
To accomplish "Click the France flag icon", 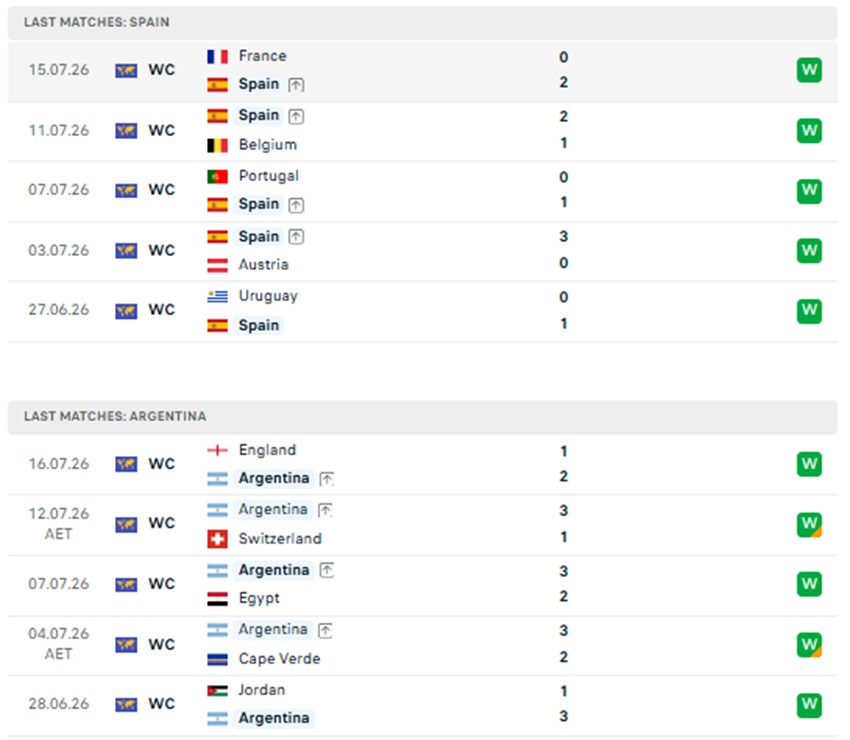I will [x=217, y=56].
